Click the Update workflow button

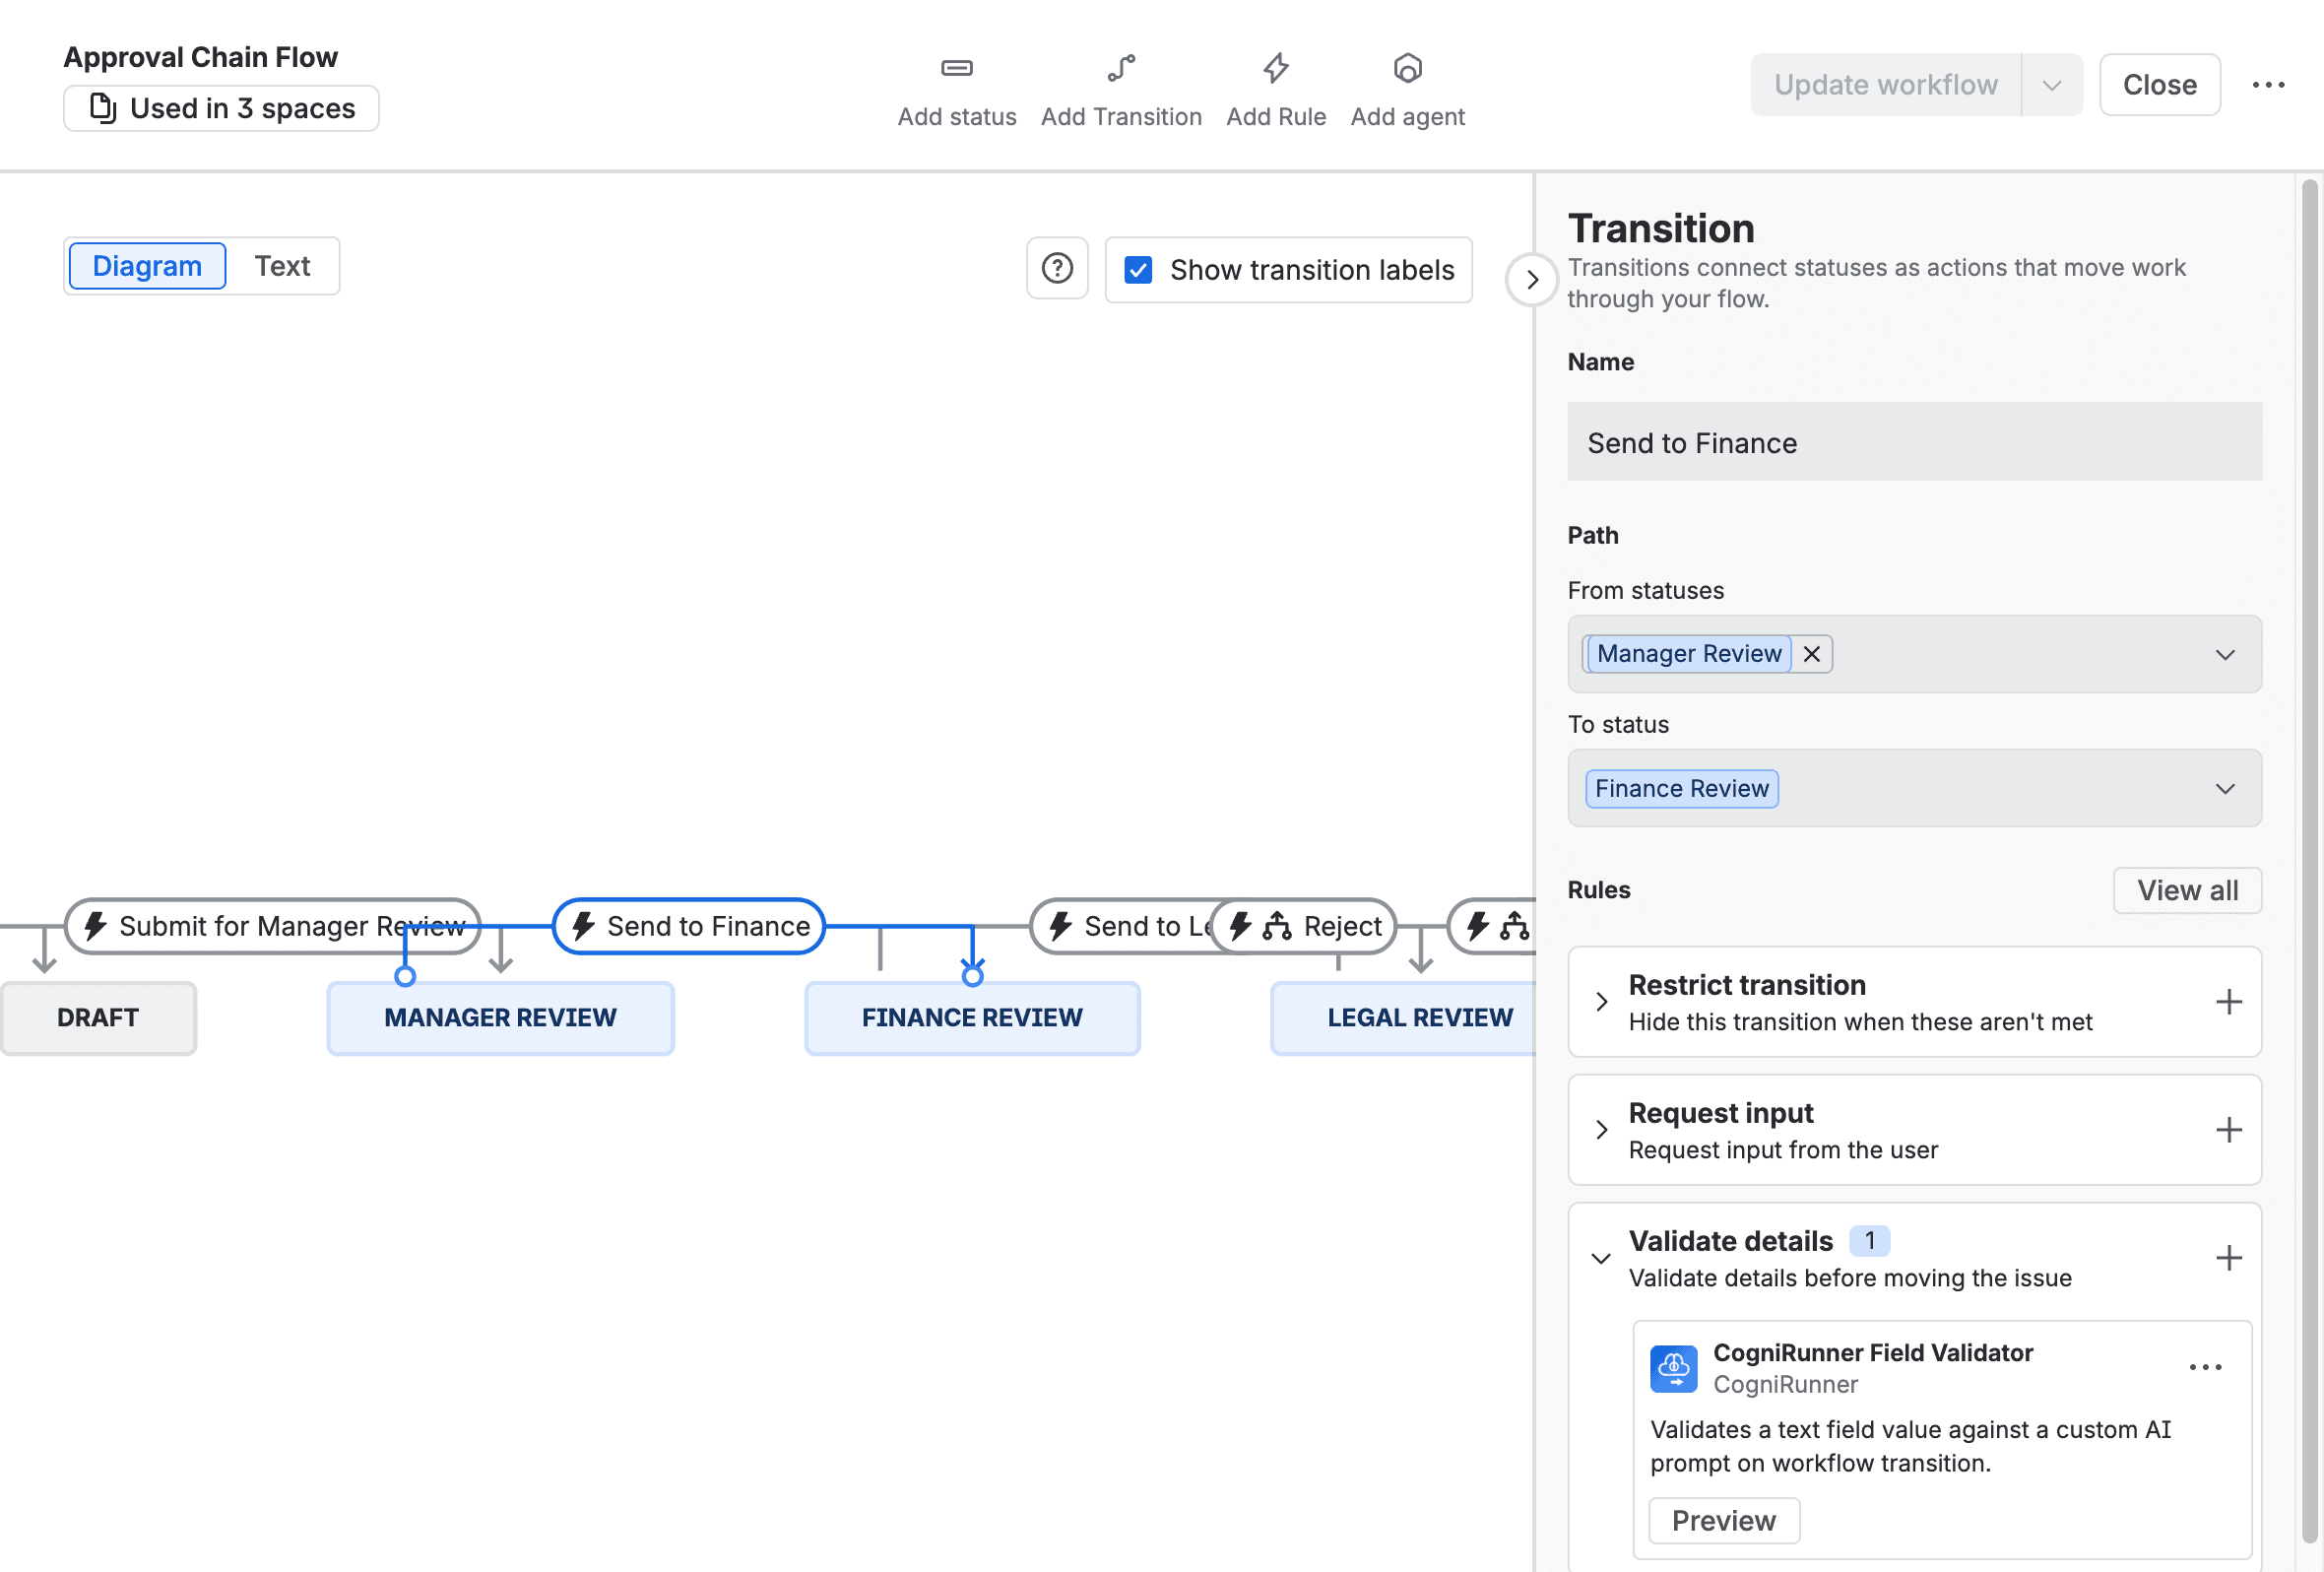1885,85
